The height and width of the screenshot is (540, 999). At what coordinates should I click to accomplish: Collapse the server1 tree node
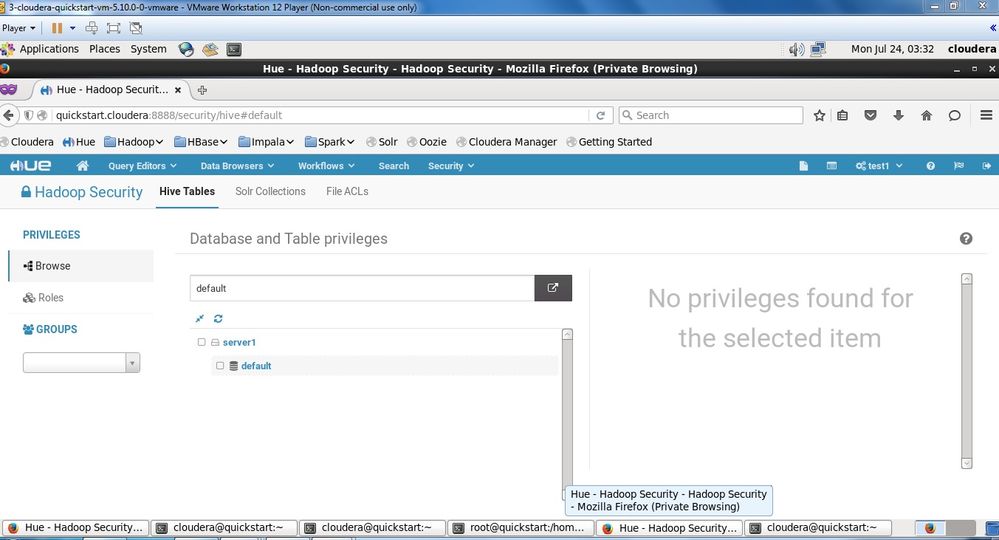click(215, 343)
